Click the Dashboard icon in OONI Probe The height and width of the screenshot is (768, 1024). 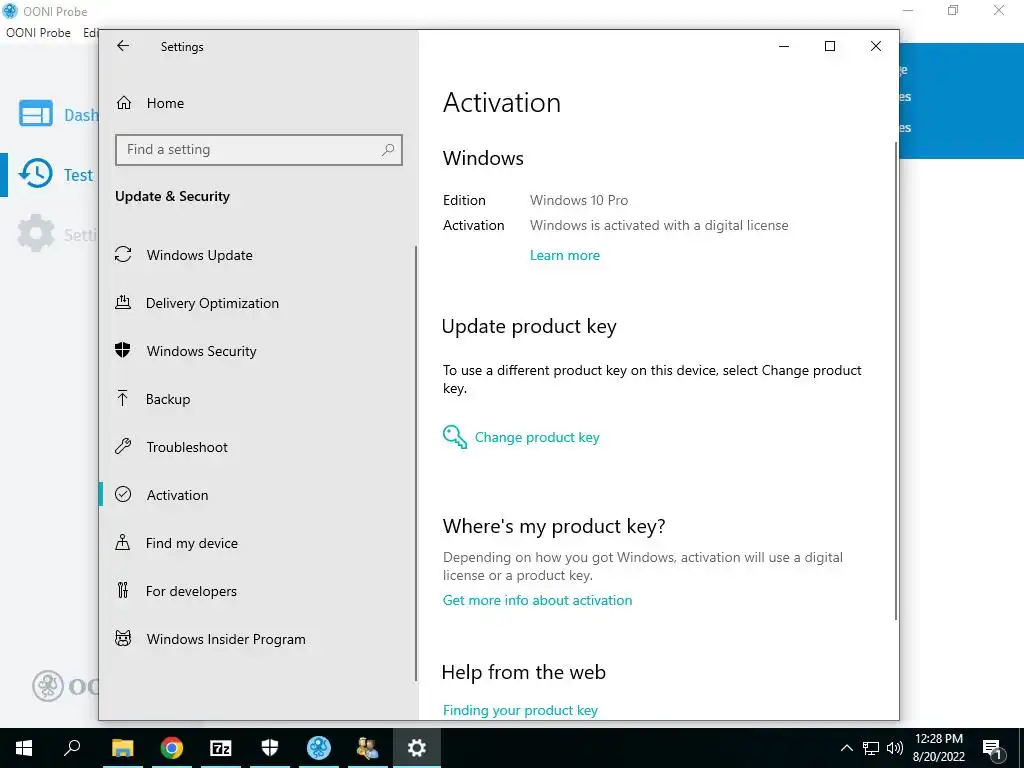35,113
